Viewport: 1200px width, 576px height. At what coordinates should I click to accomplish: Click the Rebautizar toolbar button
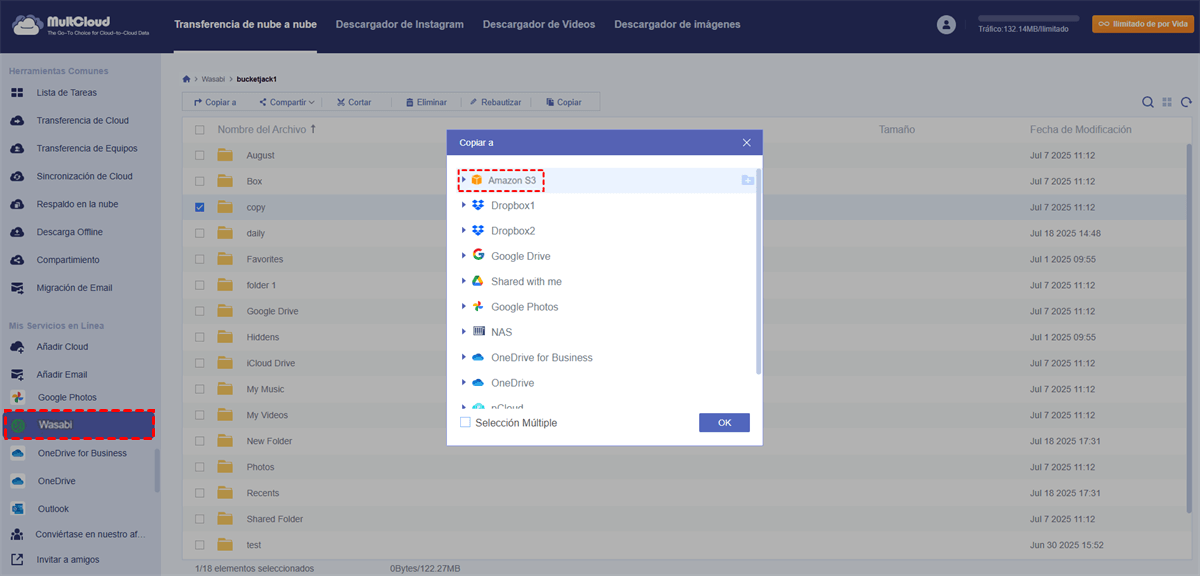[495, 102]
